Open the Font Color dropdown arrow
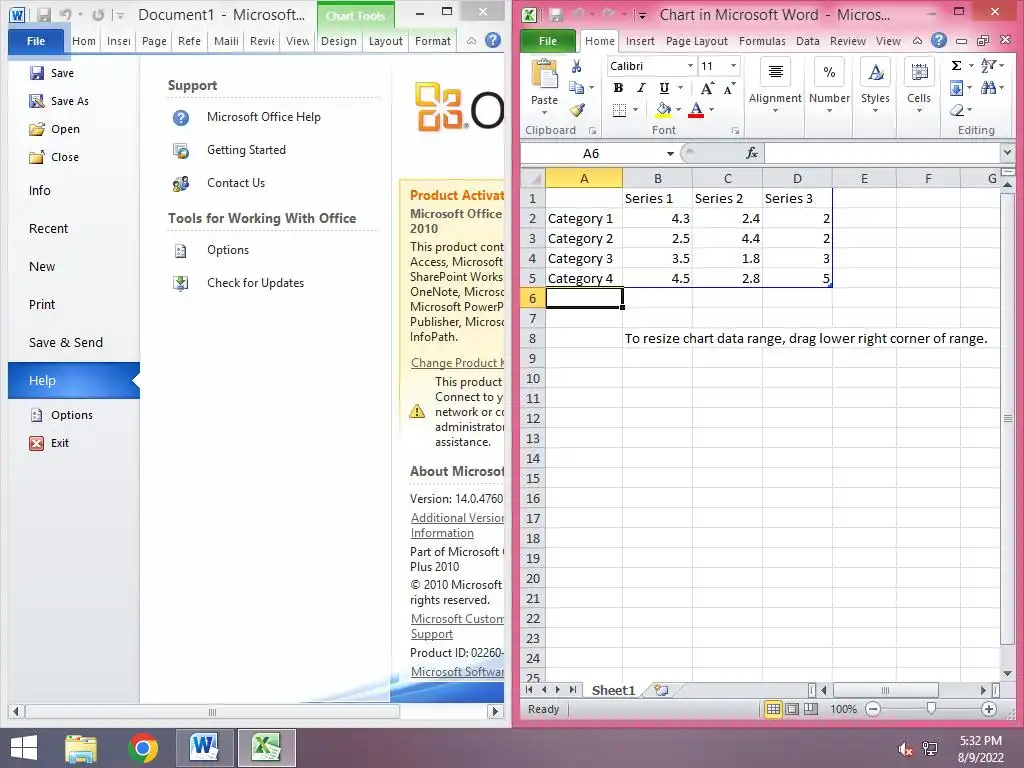Viewport: 1024px width, 768px height. click(711, 110)
